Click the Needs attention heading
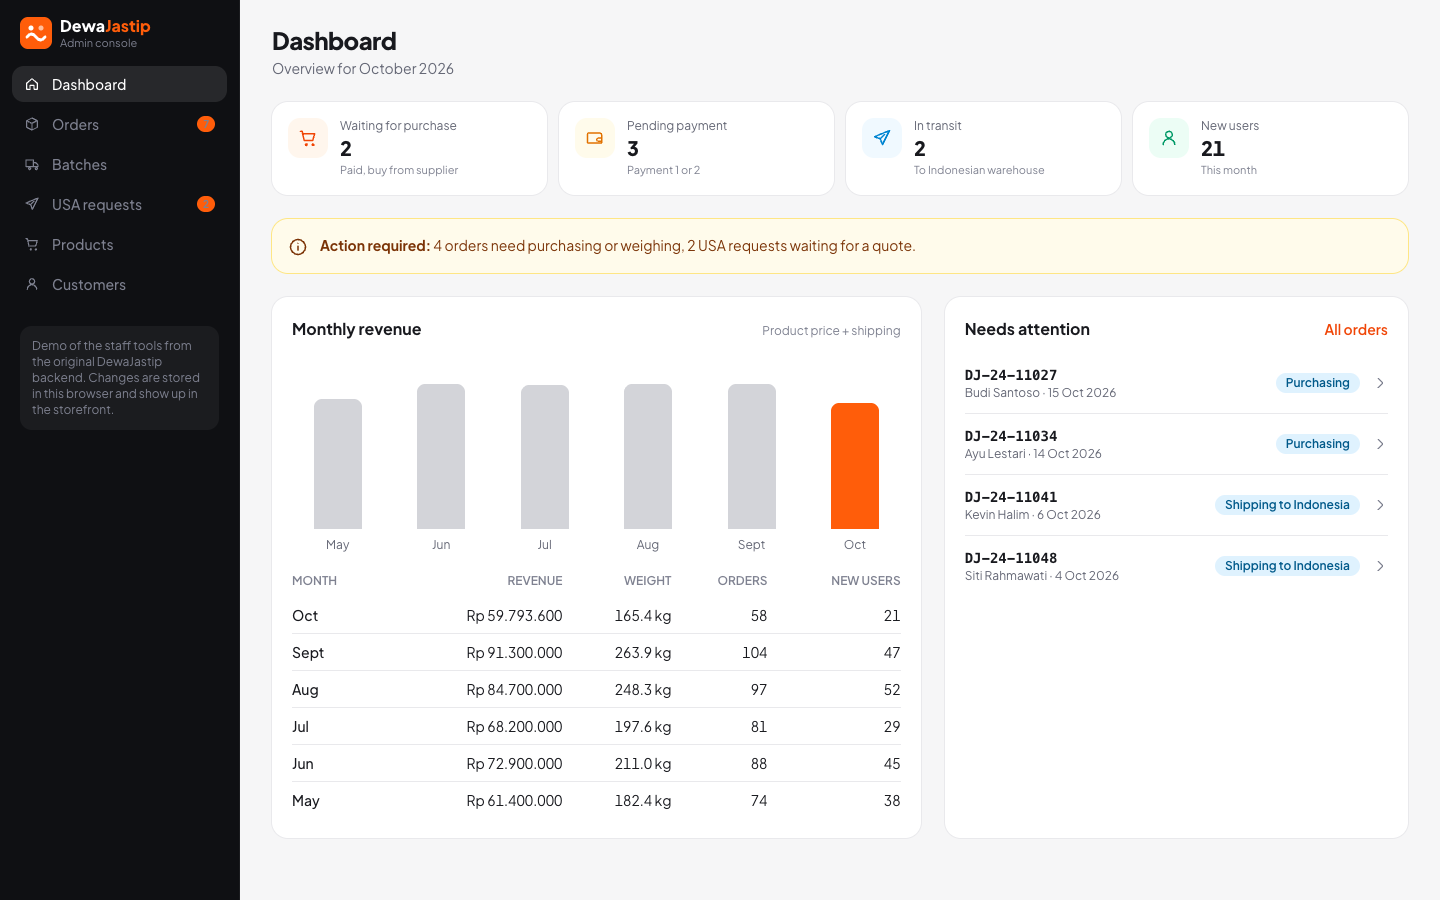 (1027, 329)
